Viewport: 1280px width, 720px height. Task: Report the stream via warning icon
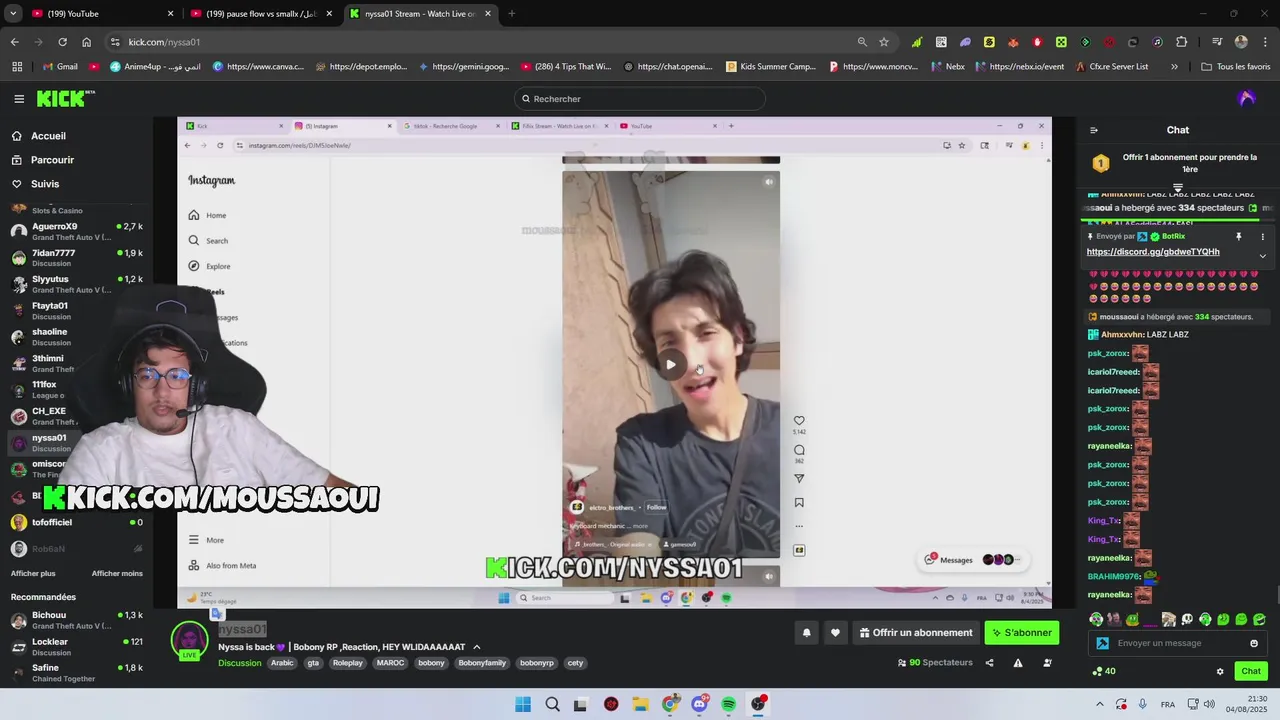[1018, 663]
